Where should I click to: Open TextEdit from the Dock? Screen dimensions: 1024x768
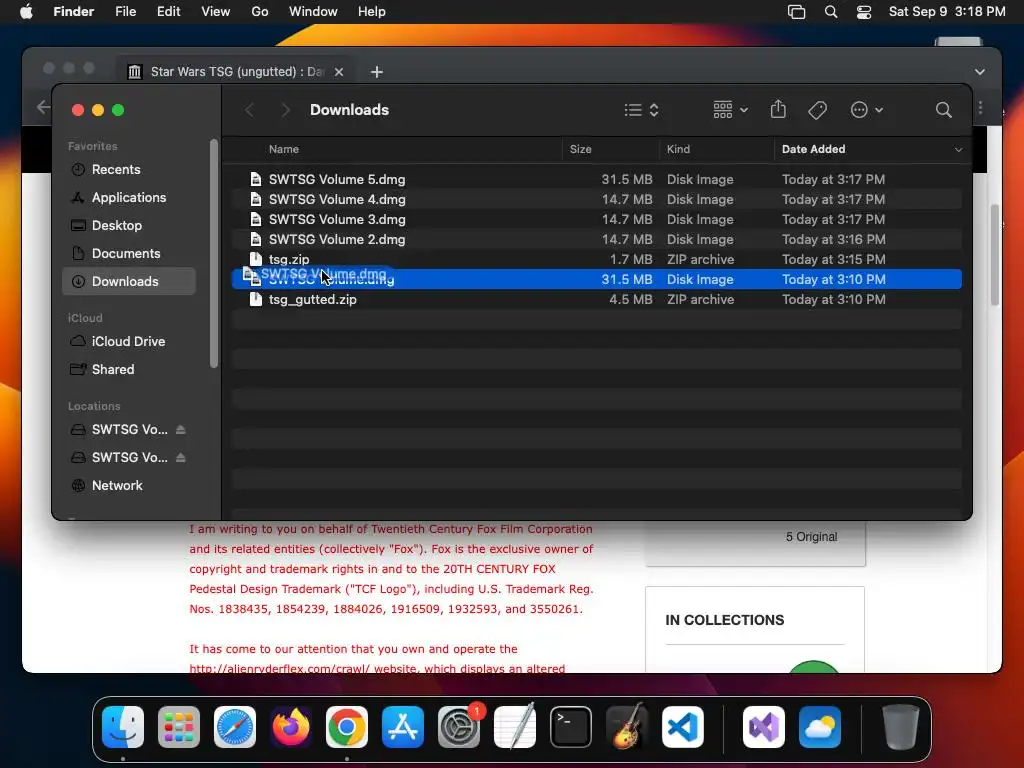[x=515, y=726]
